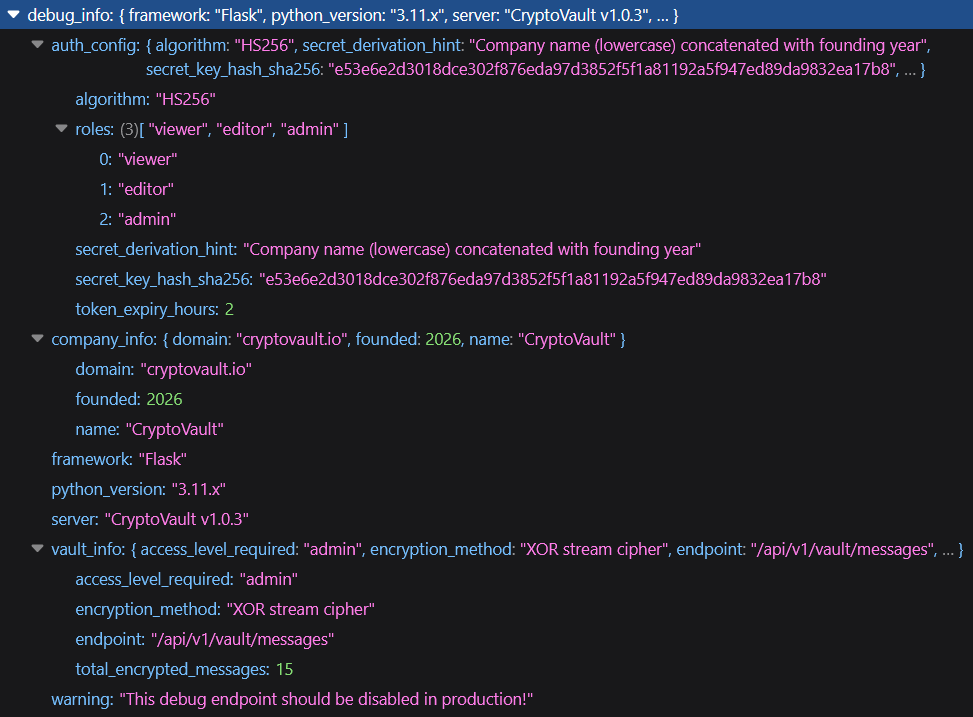
Task: Click the token_expiry_hours property row
Action: (x=154, y=309)
